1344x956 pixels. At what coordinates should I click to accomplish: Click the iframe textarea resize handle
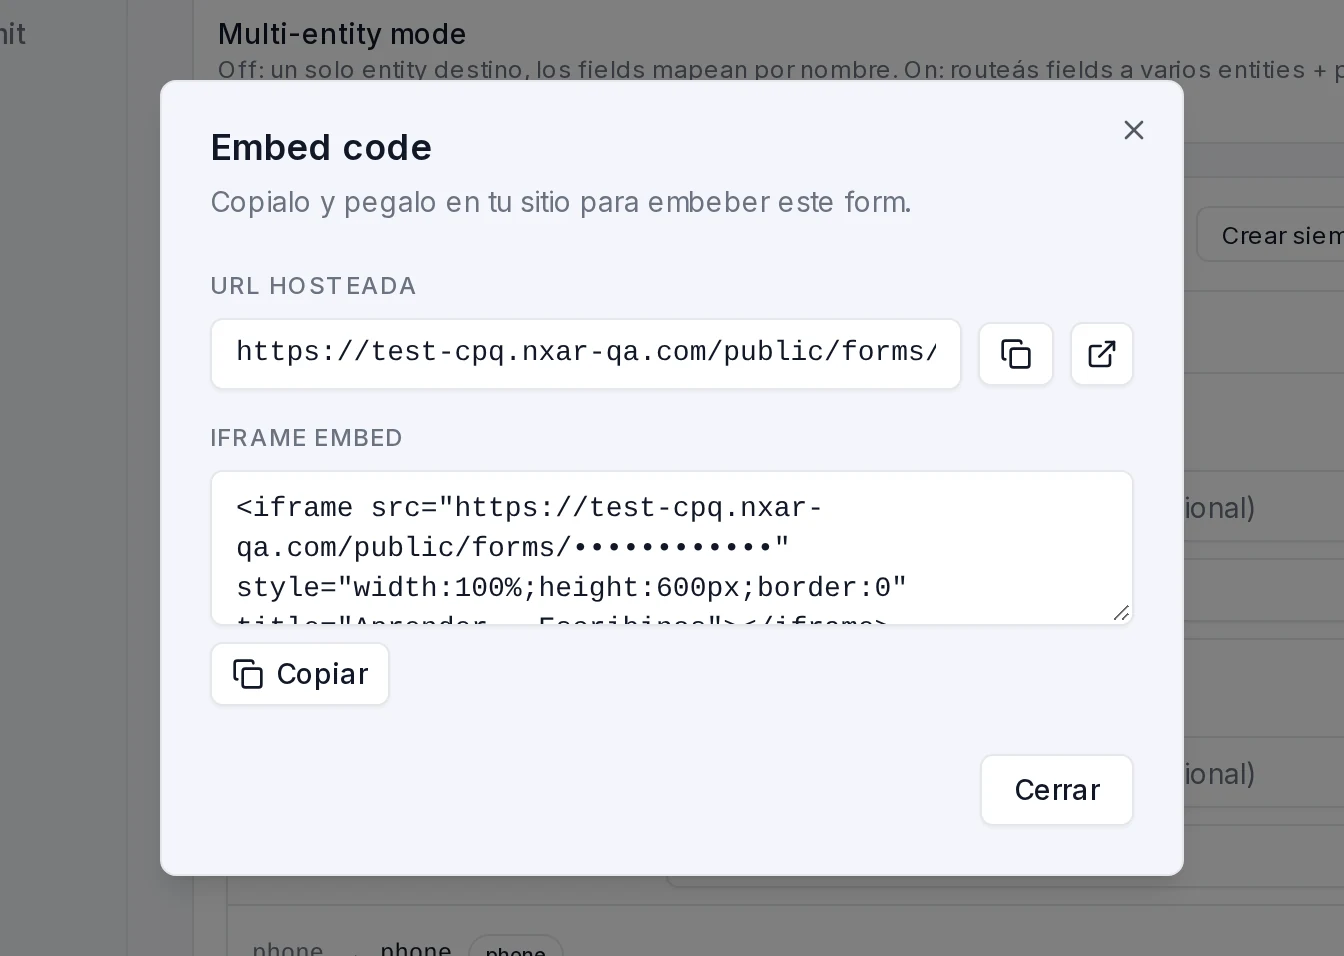click(1121, 613)
